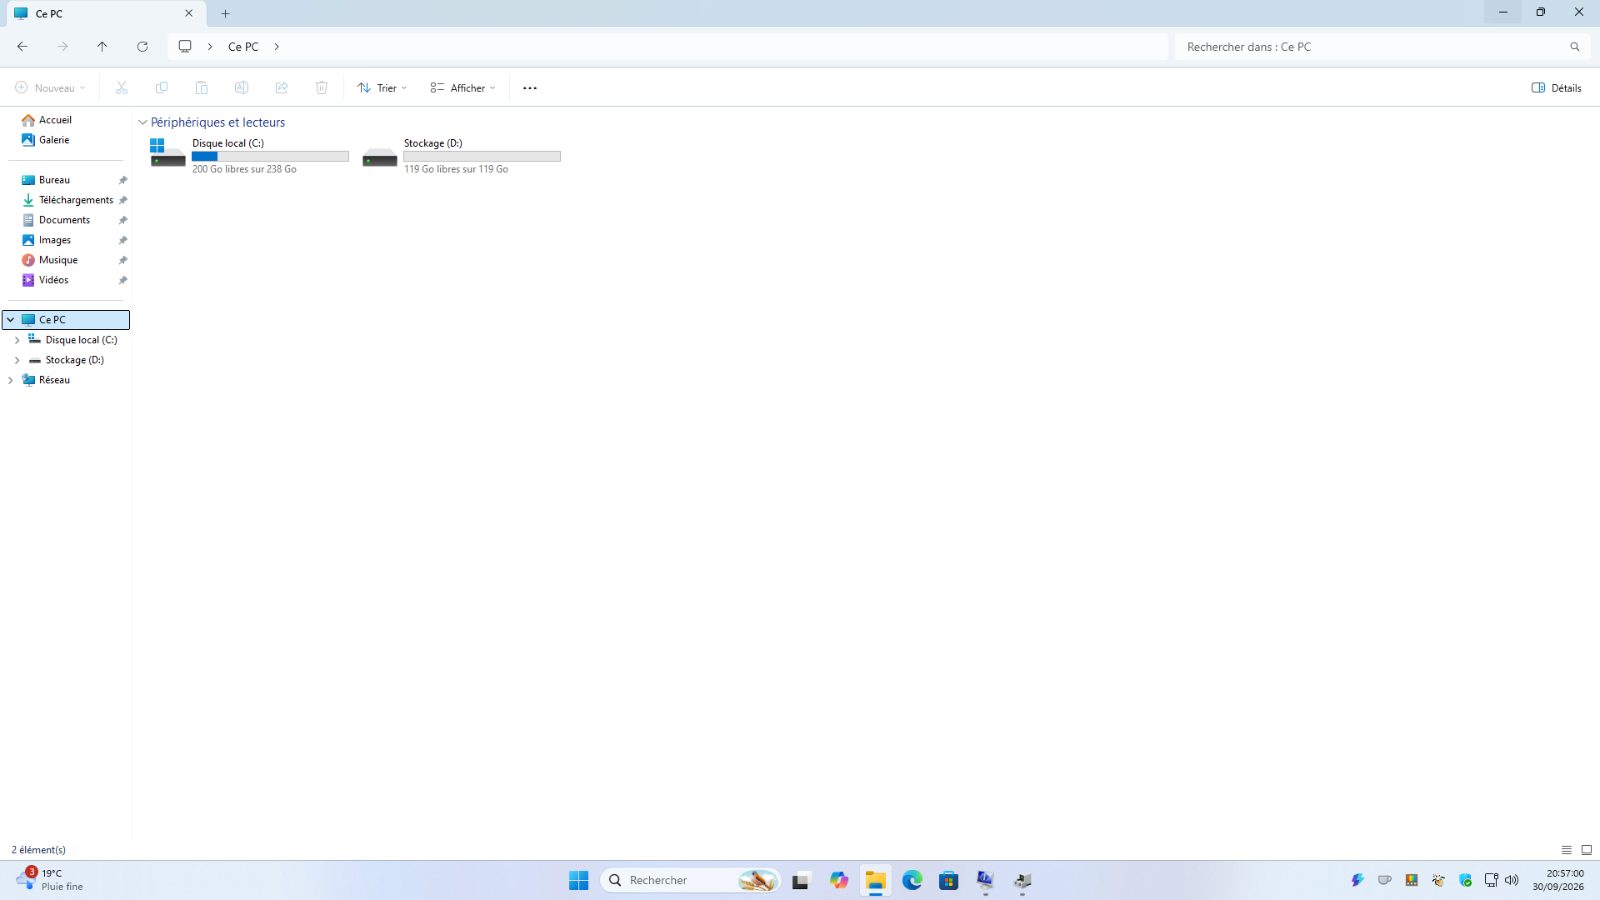Click the Rename icon in toolbar

[x=242, y=88]
